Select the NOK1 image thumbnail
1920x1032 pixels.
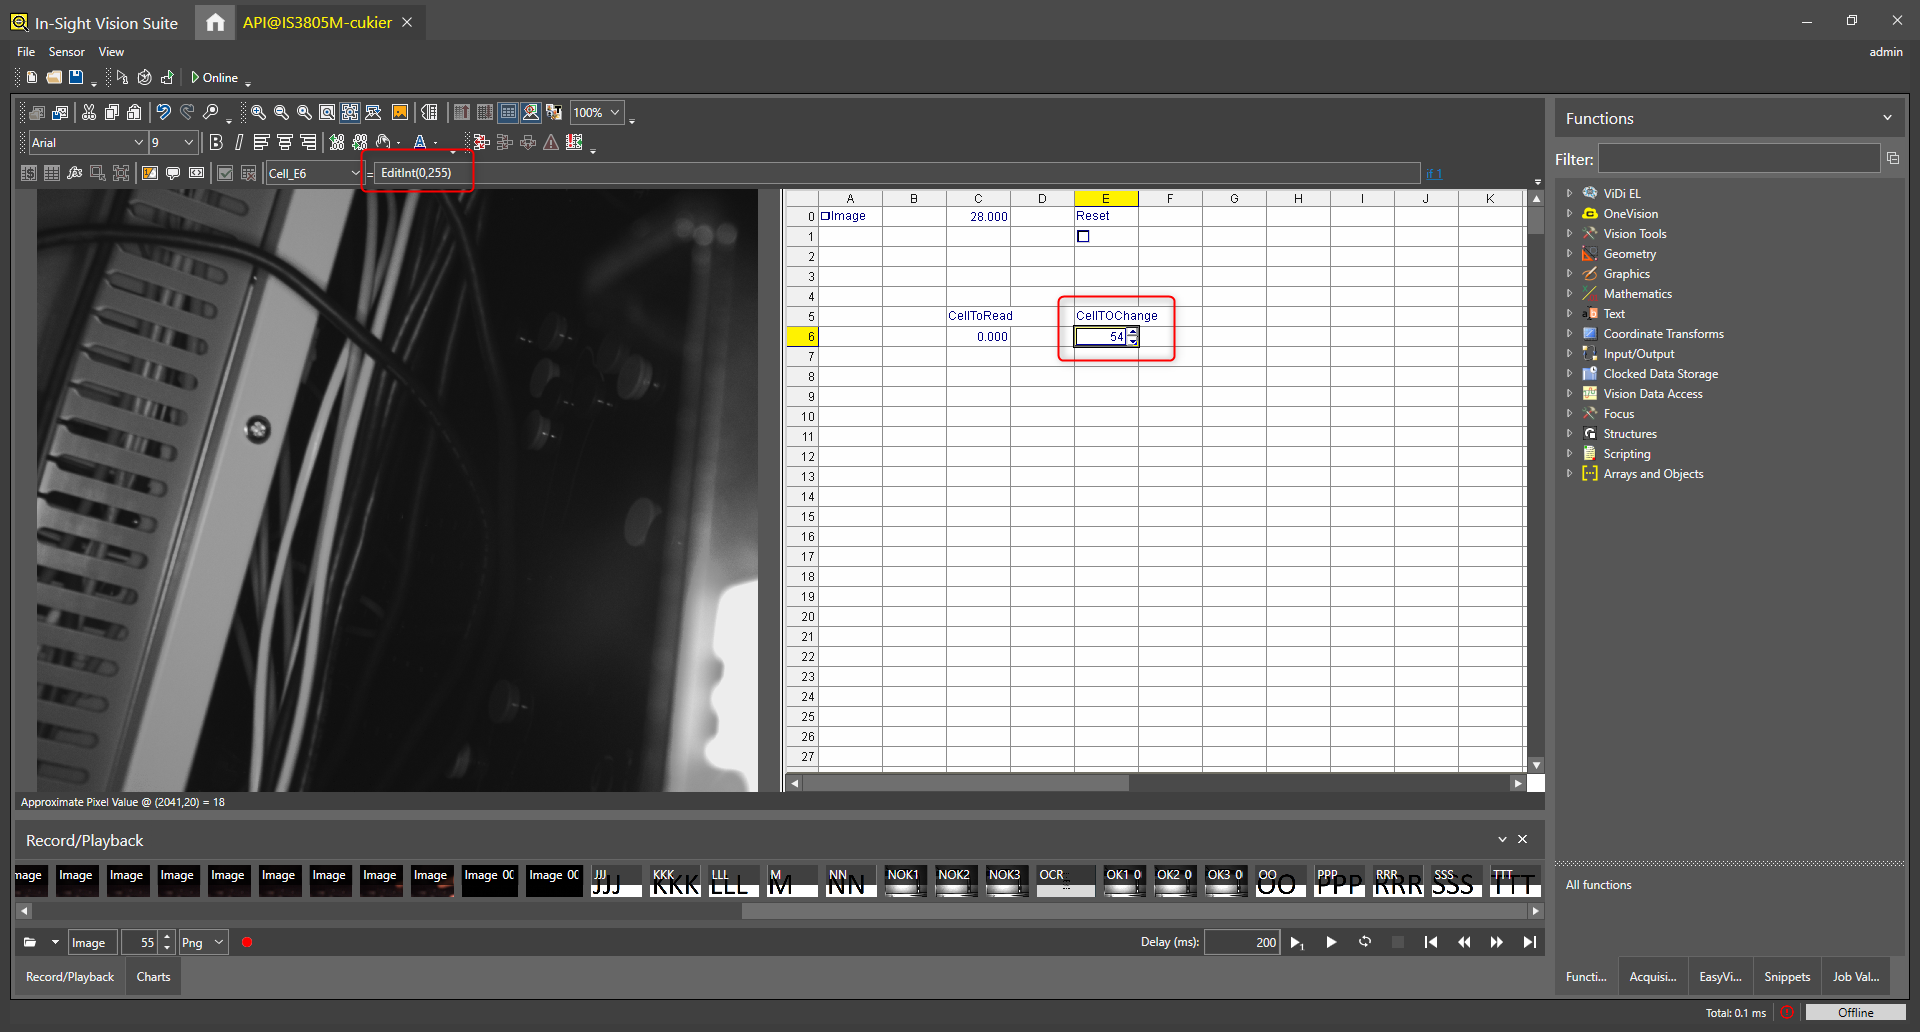(x=904, y=881)
